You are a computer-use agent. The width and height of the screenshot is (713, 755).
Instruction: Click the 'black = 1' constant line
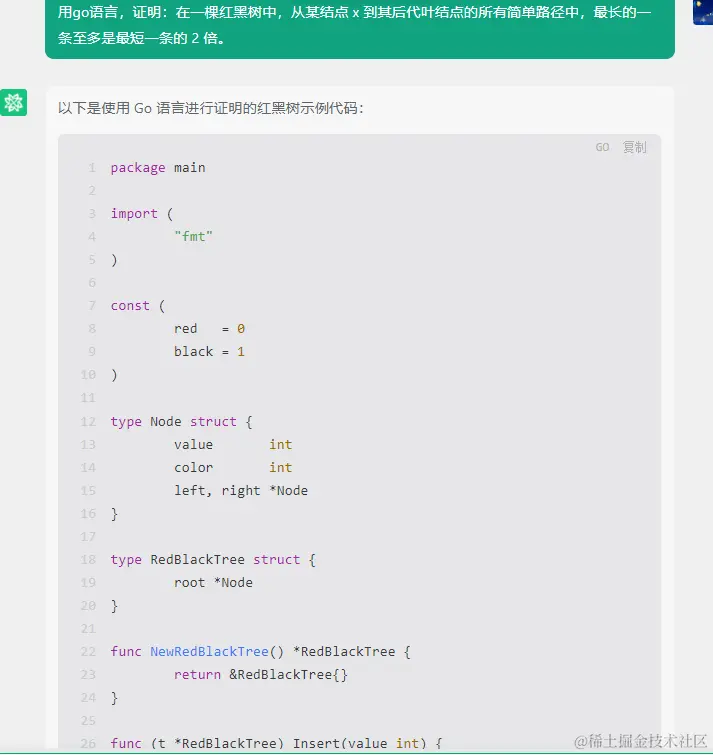click(x=209, y=351)
